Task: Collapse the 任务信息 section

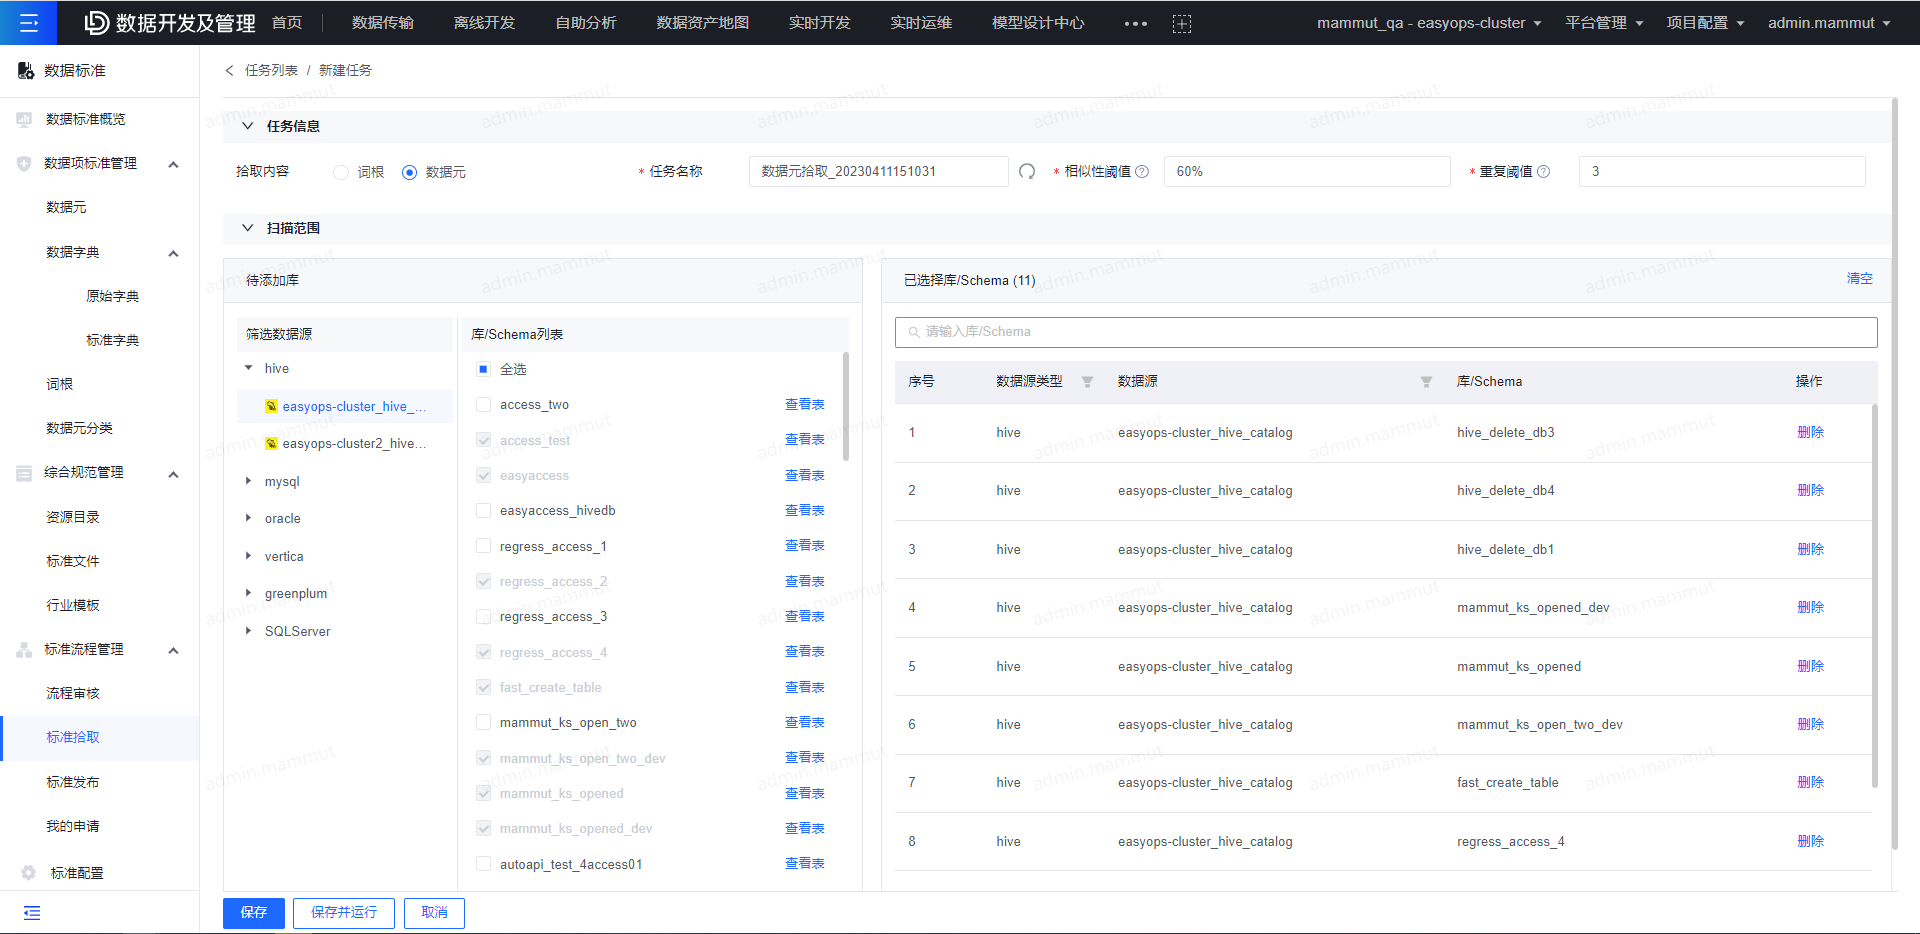Action: [x=247, y=126]
